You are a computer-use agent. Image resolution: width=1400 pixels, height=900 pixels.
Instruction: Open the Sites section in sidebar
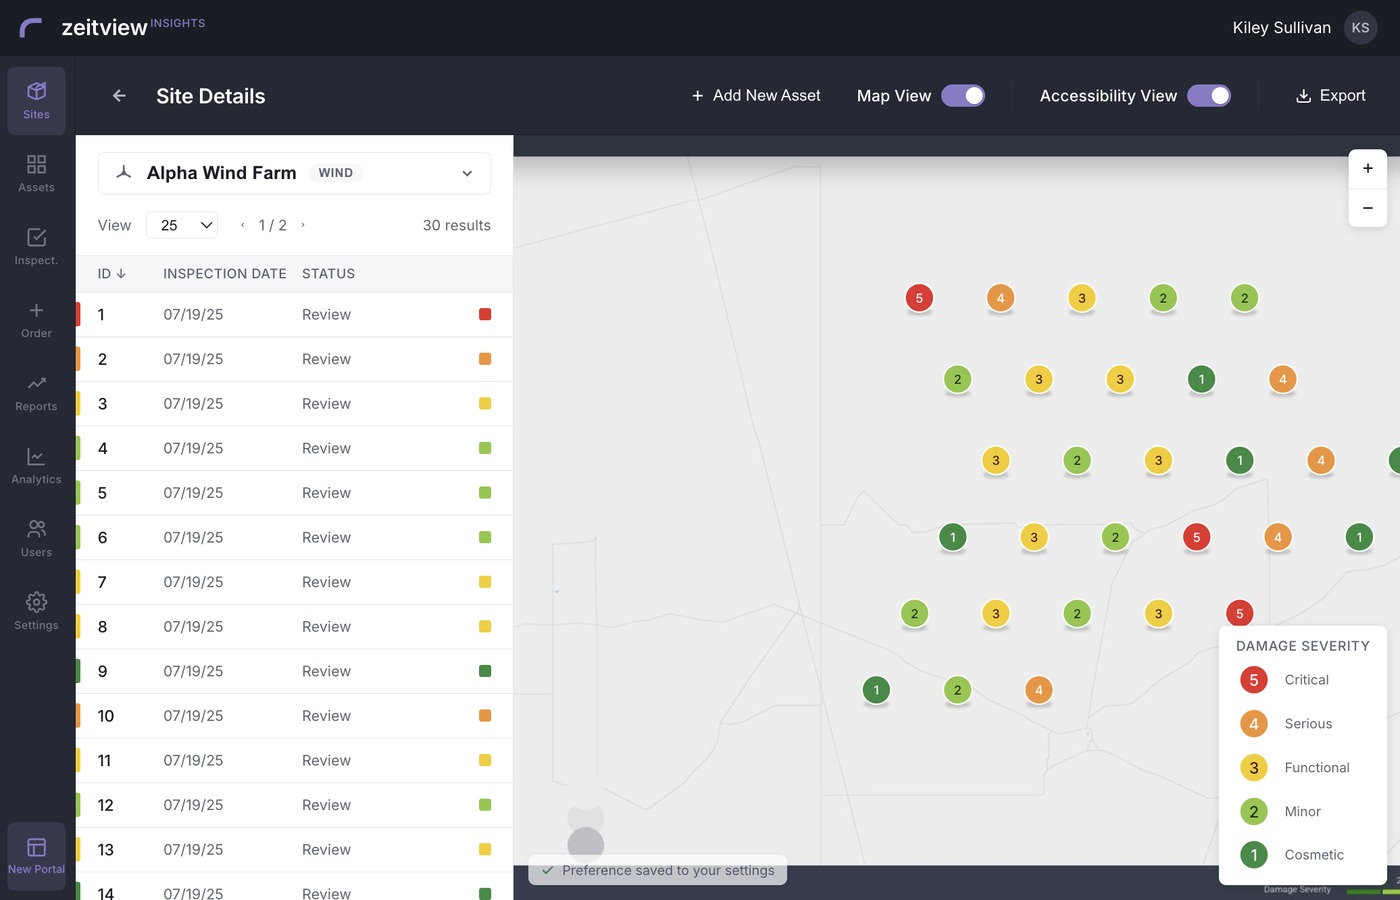36,101
